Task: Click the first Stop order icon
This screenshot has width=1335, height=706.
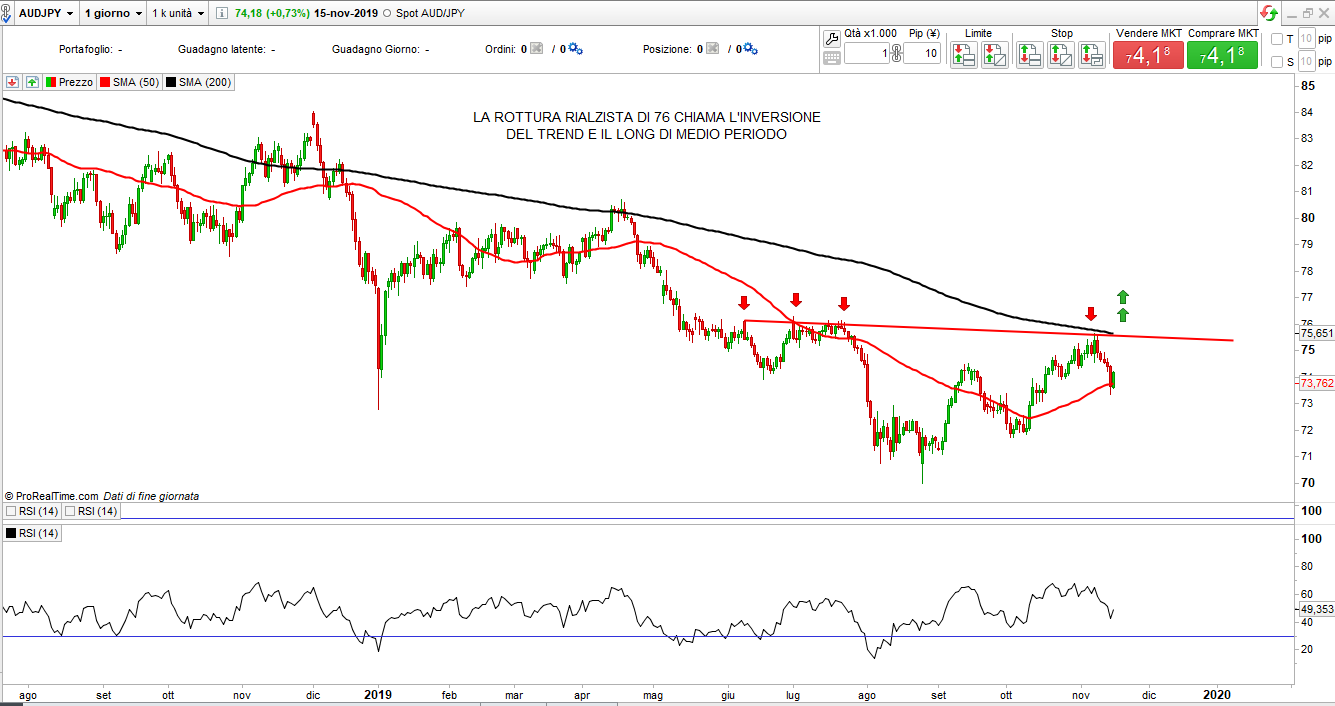Action: (1030, 55)
